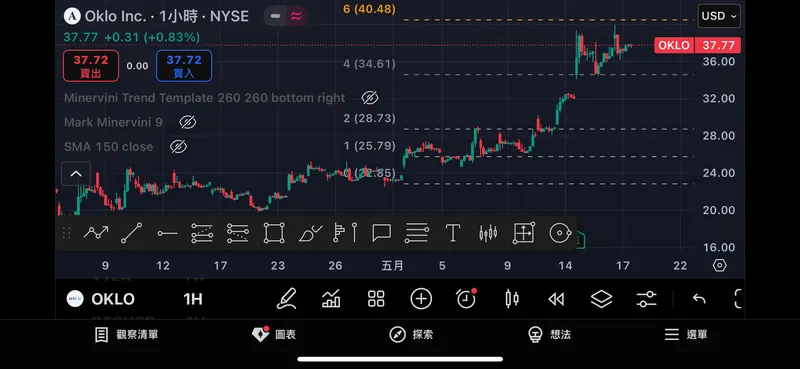Select the rectangle shape tool
Screen dimensions: 800x369
click(274, 233)
